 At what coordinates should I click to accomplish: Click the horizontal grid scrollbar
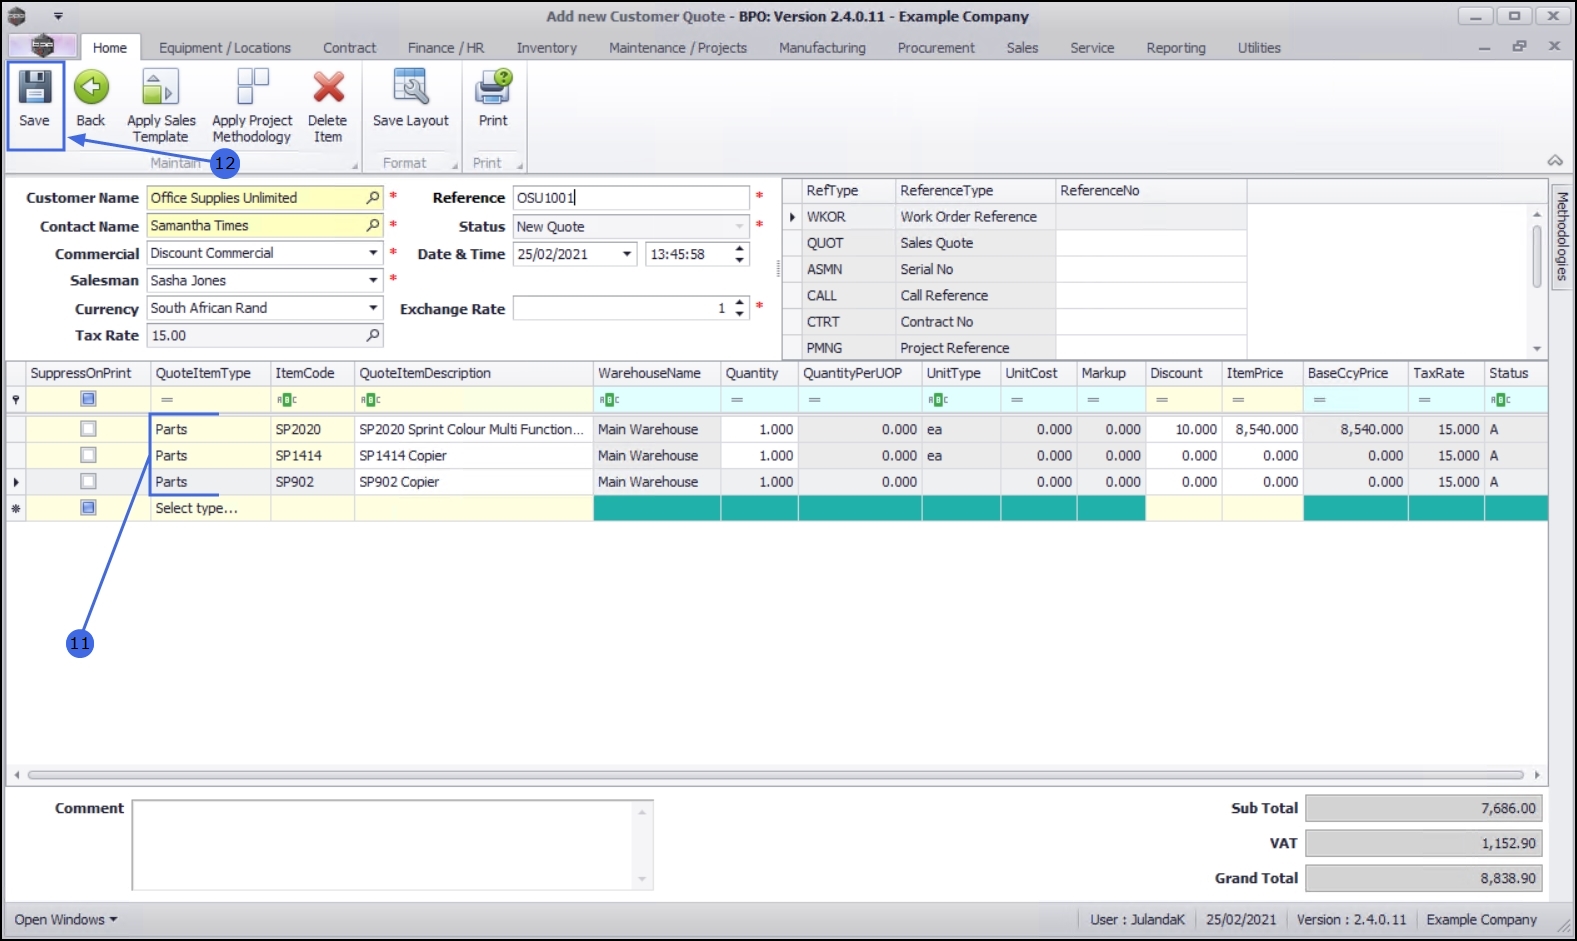click(x=776, y=775)
